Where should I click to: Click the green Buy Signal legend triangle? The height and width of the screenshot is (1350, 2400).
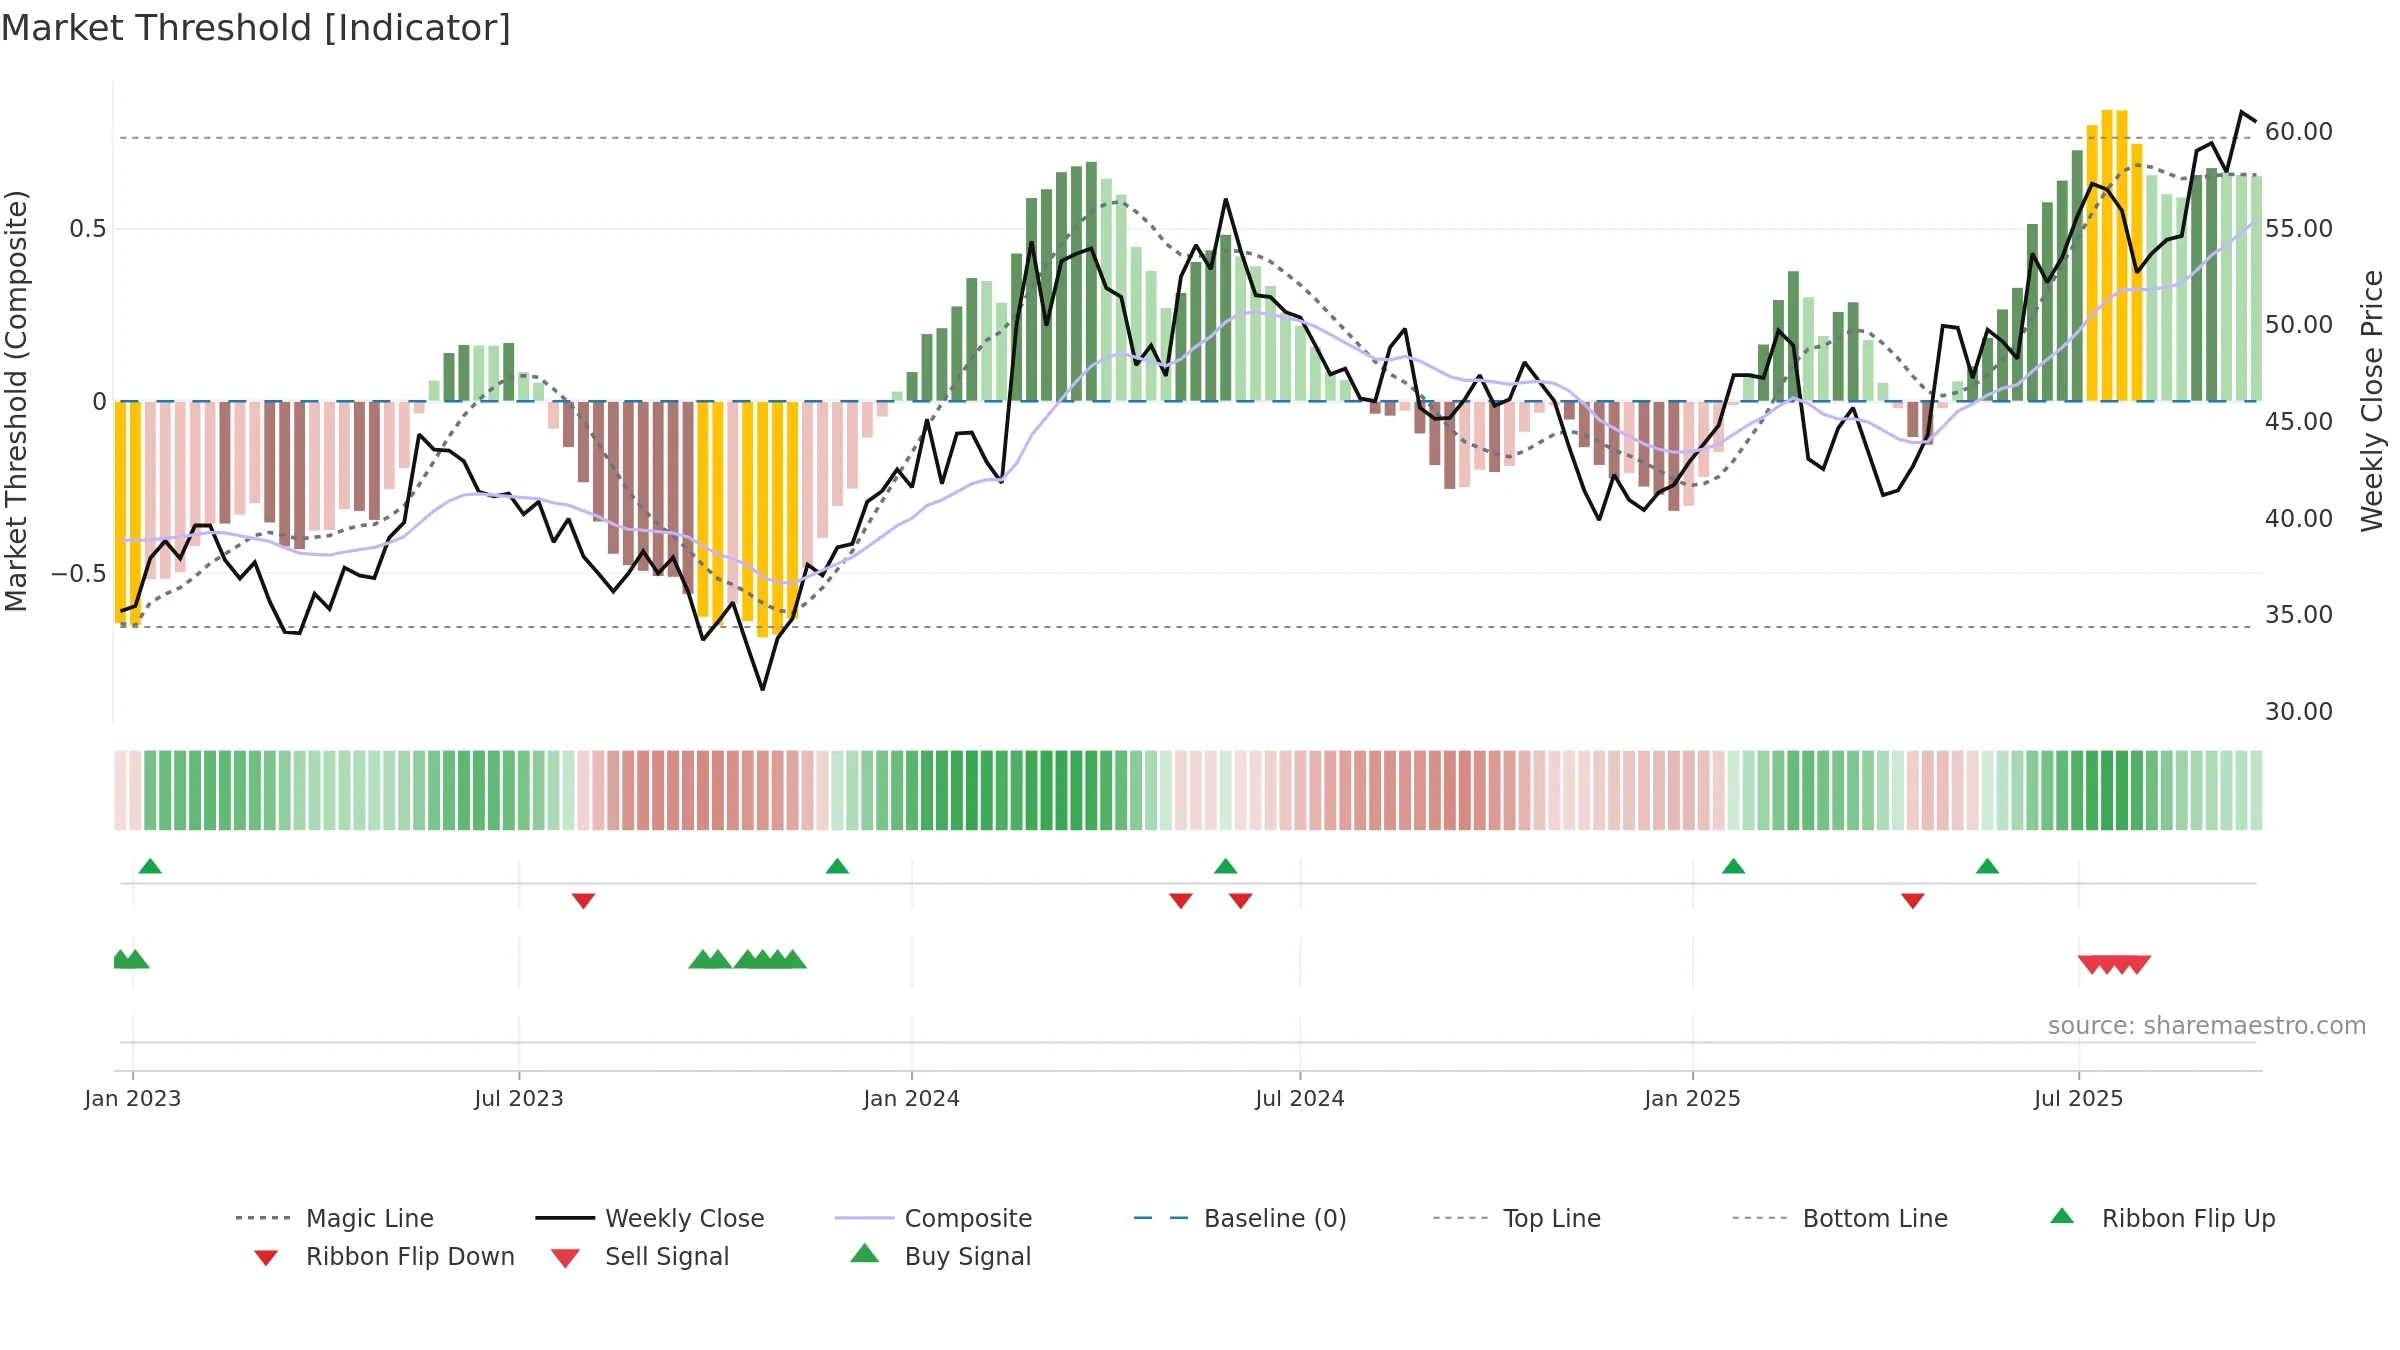pos(865,1253)
